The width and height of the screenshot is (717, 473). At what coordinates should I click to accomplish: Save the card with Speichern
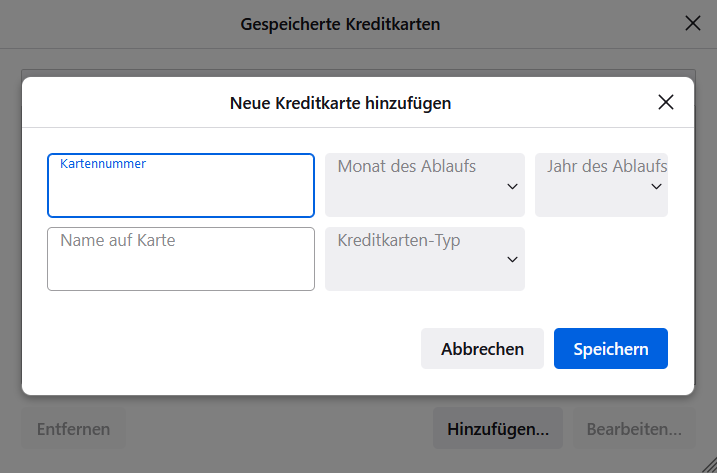(x=610, y=349)
